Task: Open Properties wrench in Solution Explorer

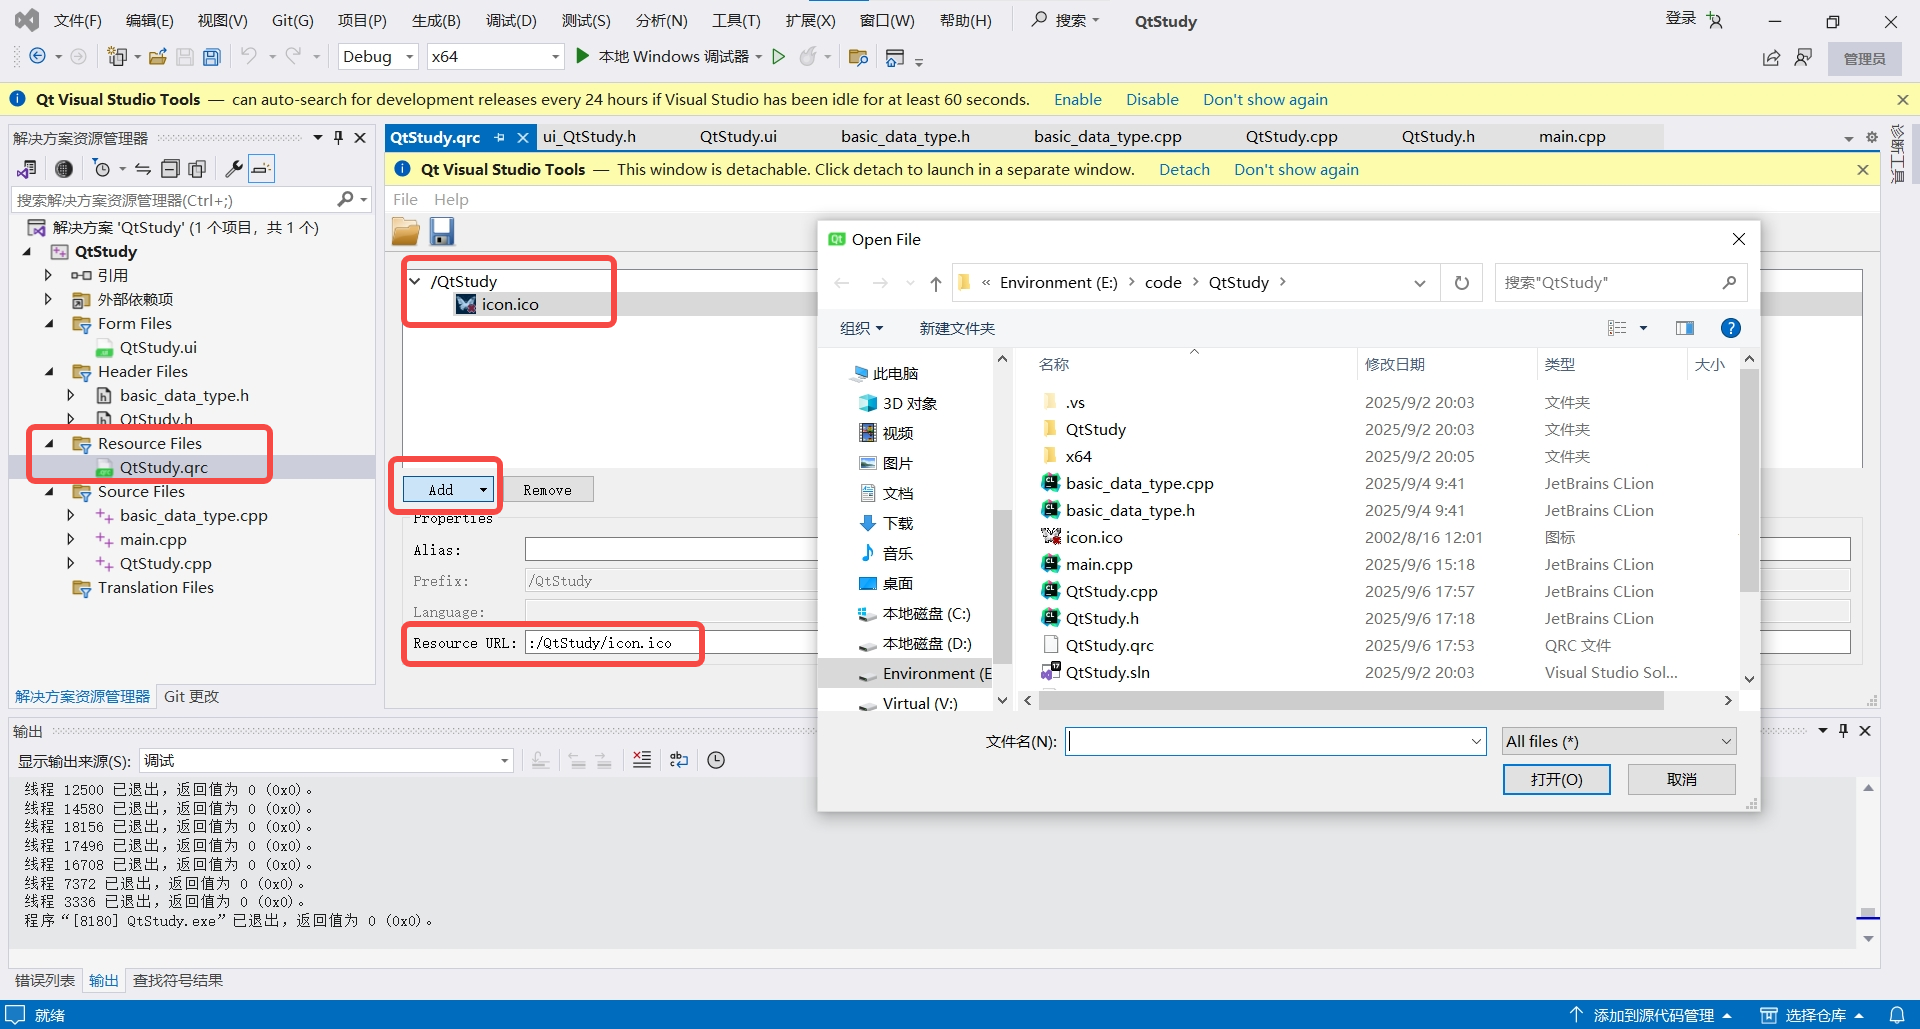Action: coord(233,169)
